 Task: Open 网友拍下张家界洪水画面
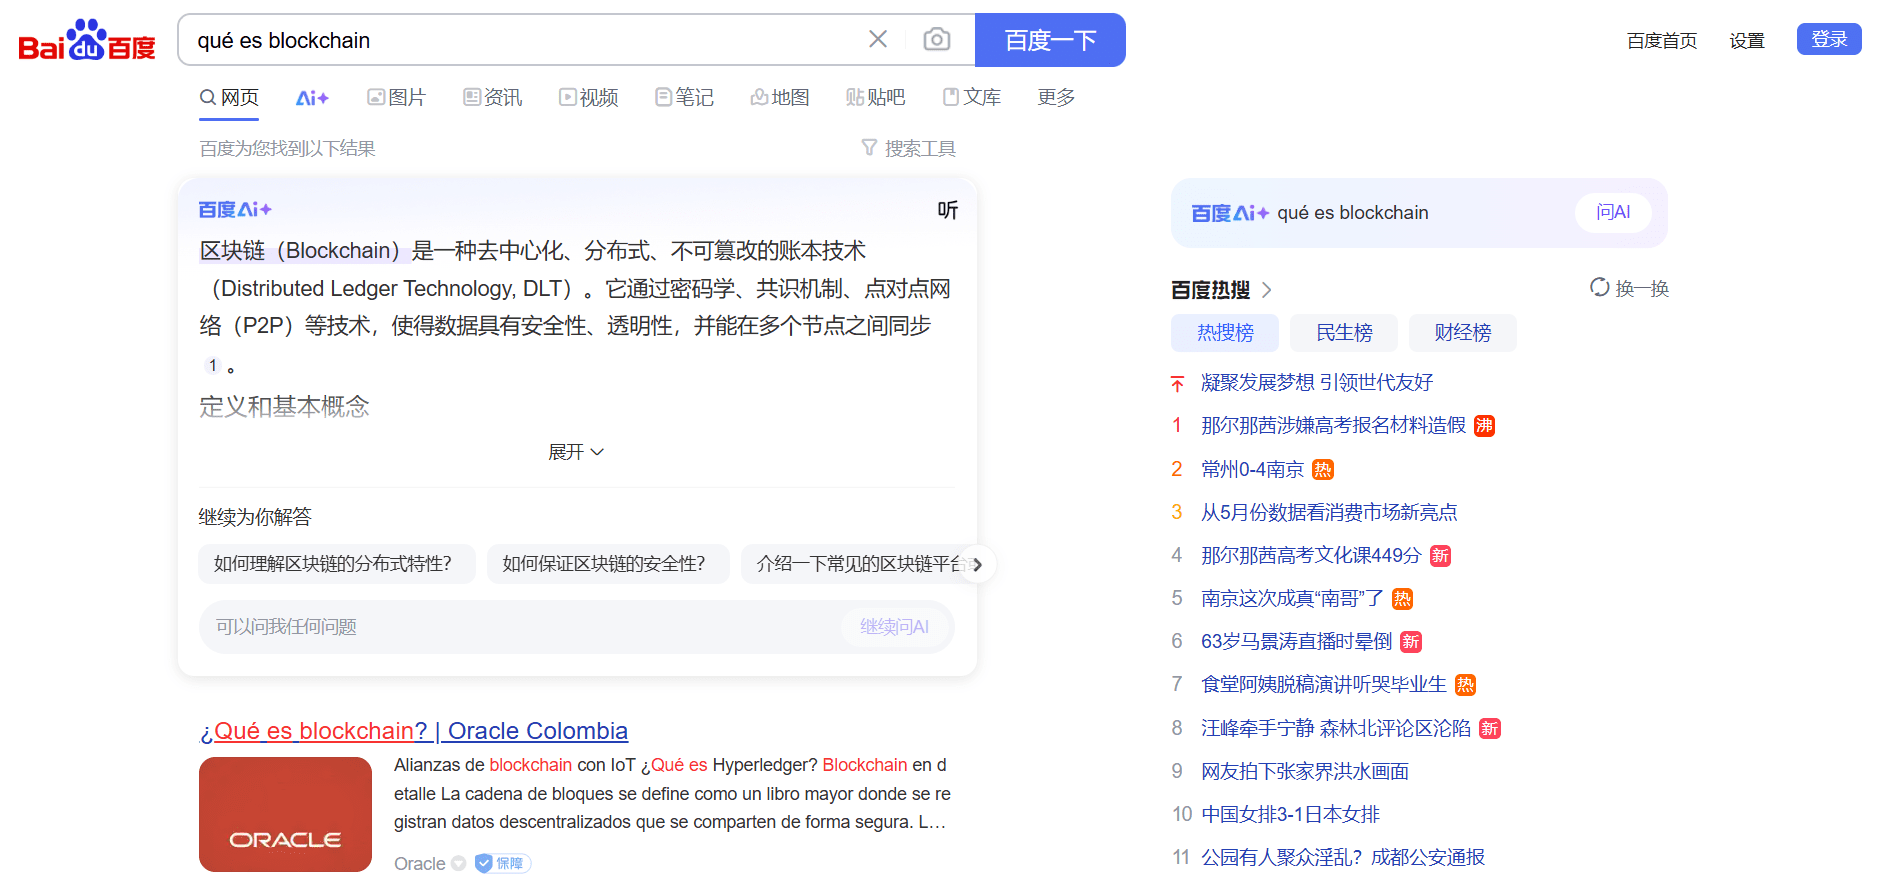pos(1305,771)
